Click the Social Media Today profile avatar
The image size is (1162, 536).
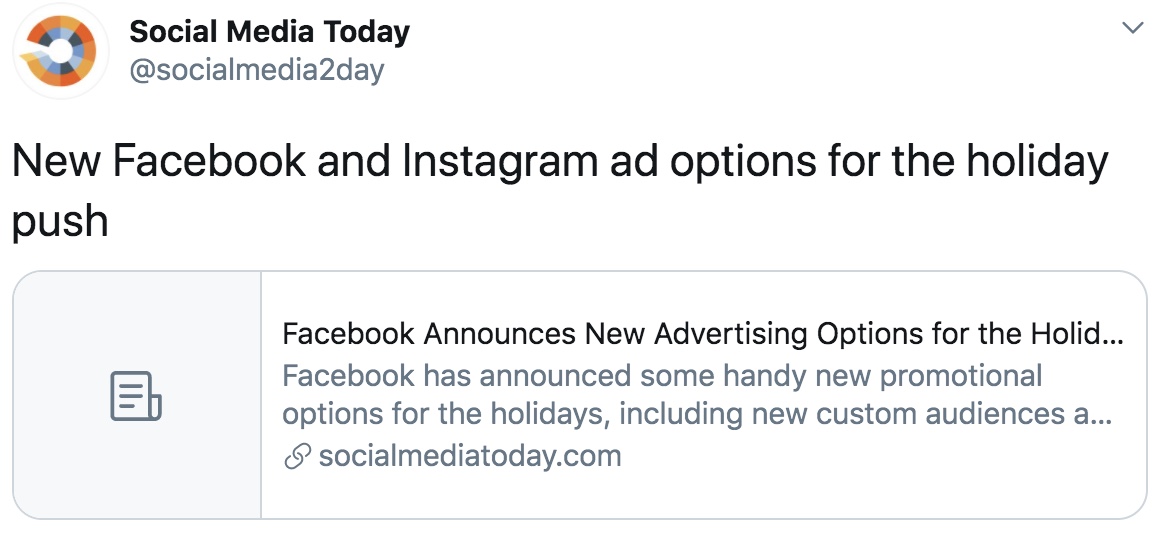[x=61, y=50]
